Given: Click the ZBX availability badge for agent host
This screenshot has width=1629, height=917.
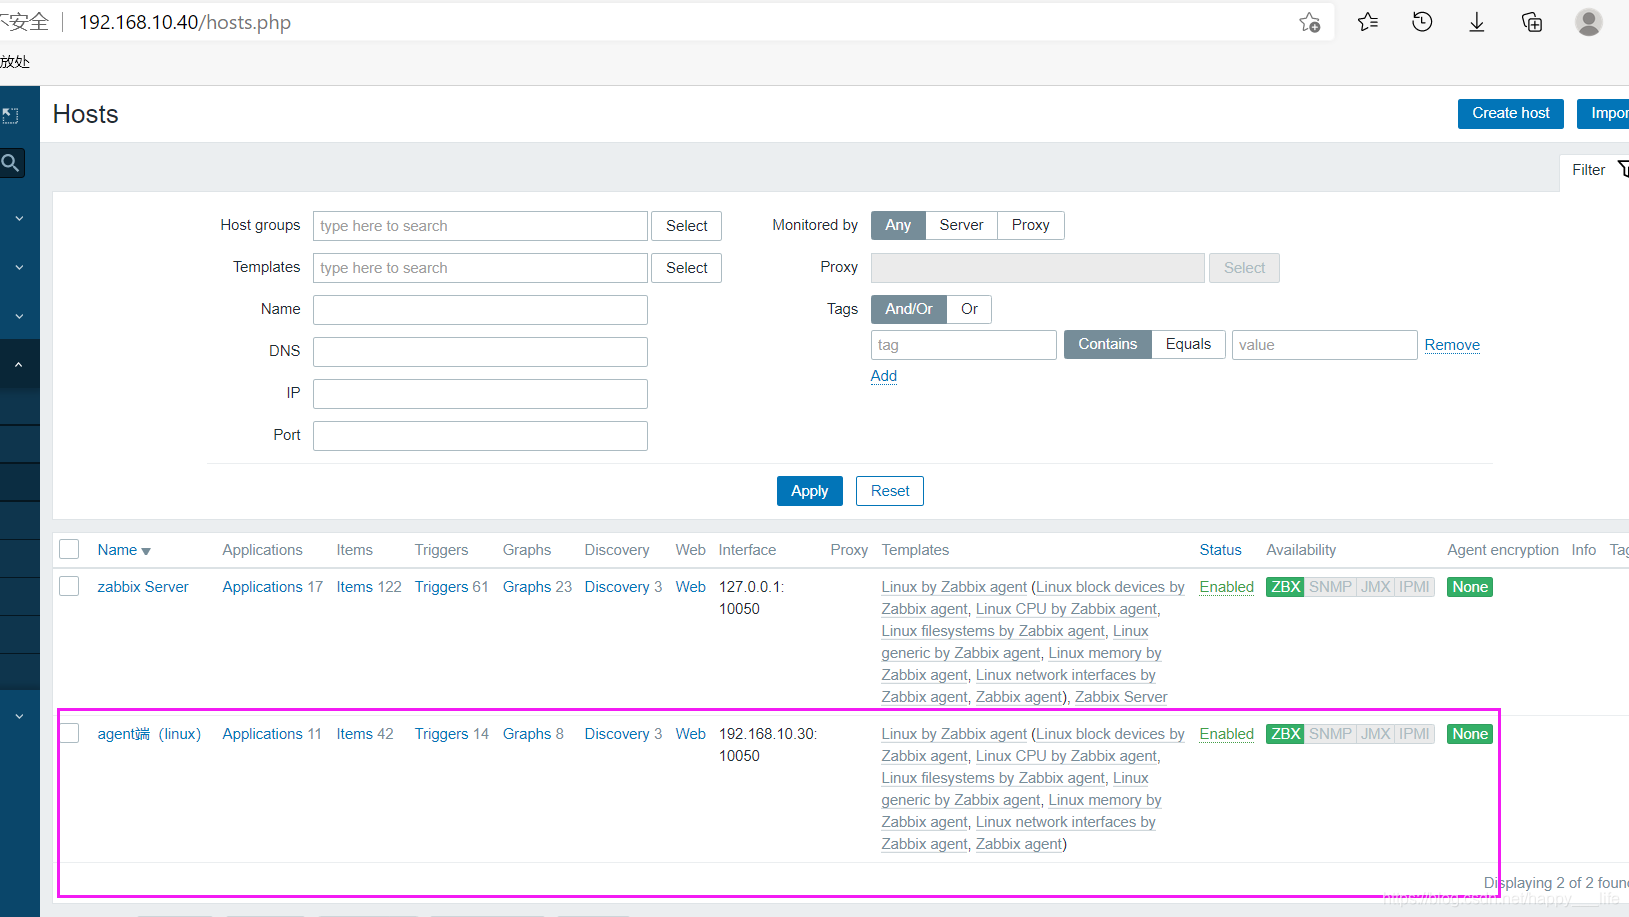Looking at the screenshot, I should click(x=1285, y=734).
